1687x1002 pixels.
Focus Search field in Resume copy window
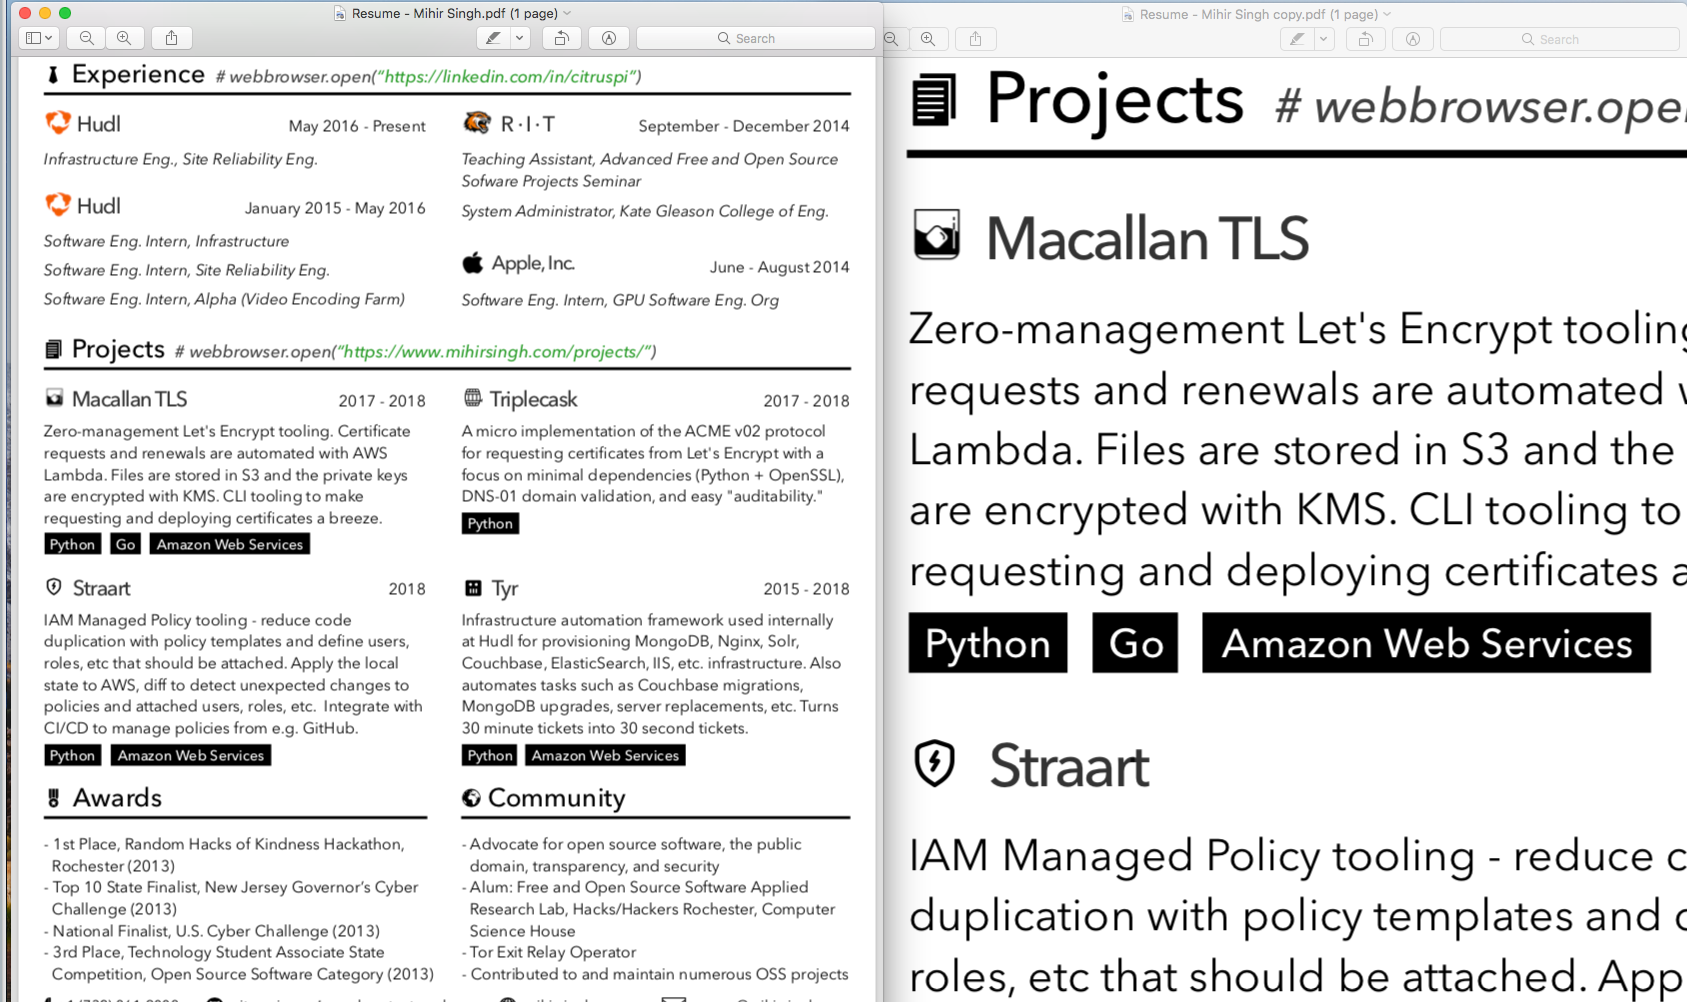pyautogui.click(x=1559, y=39)
